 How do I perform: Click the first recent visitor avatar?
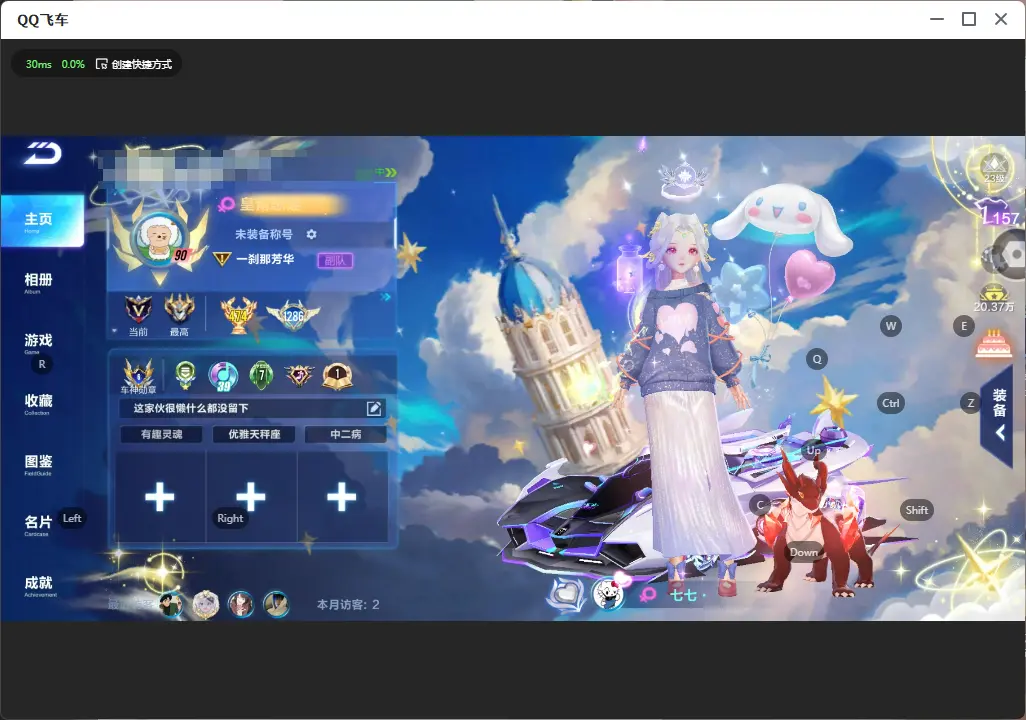tap(172, 603)
